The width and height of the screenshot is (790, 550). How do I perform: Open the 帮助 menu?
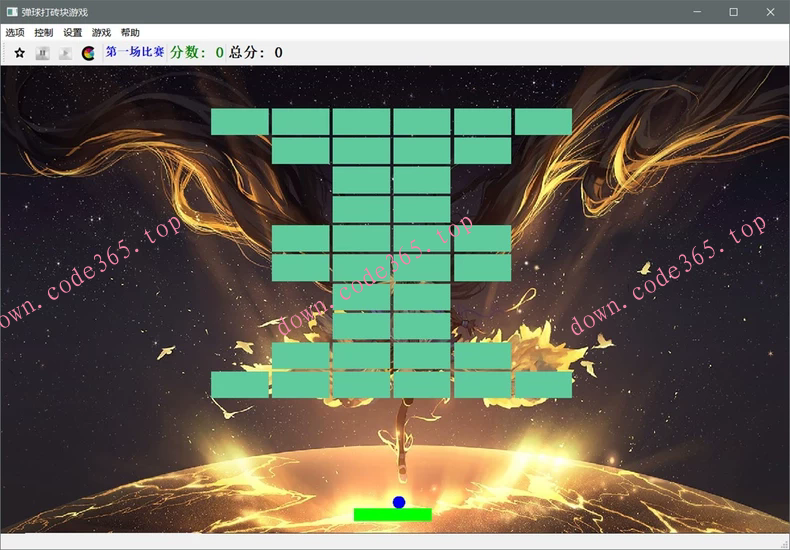(x=130, y=33)
